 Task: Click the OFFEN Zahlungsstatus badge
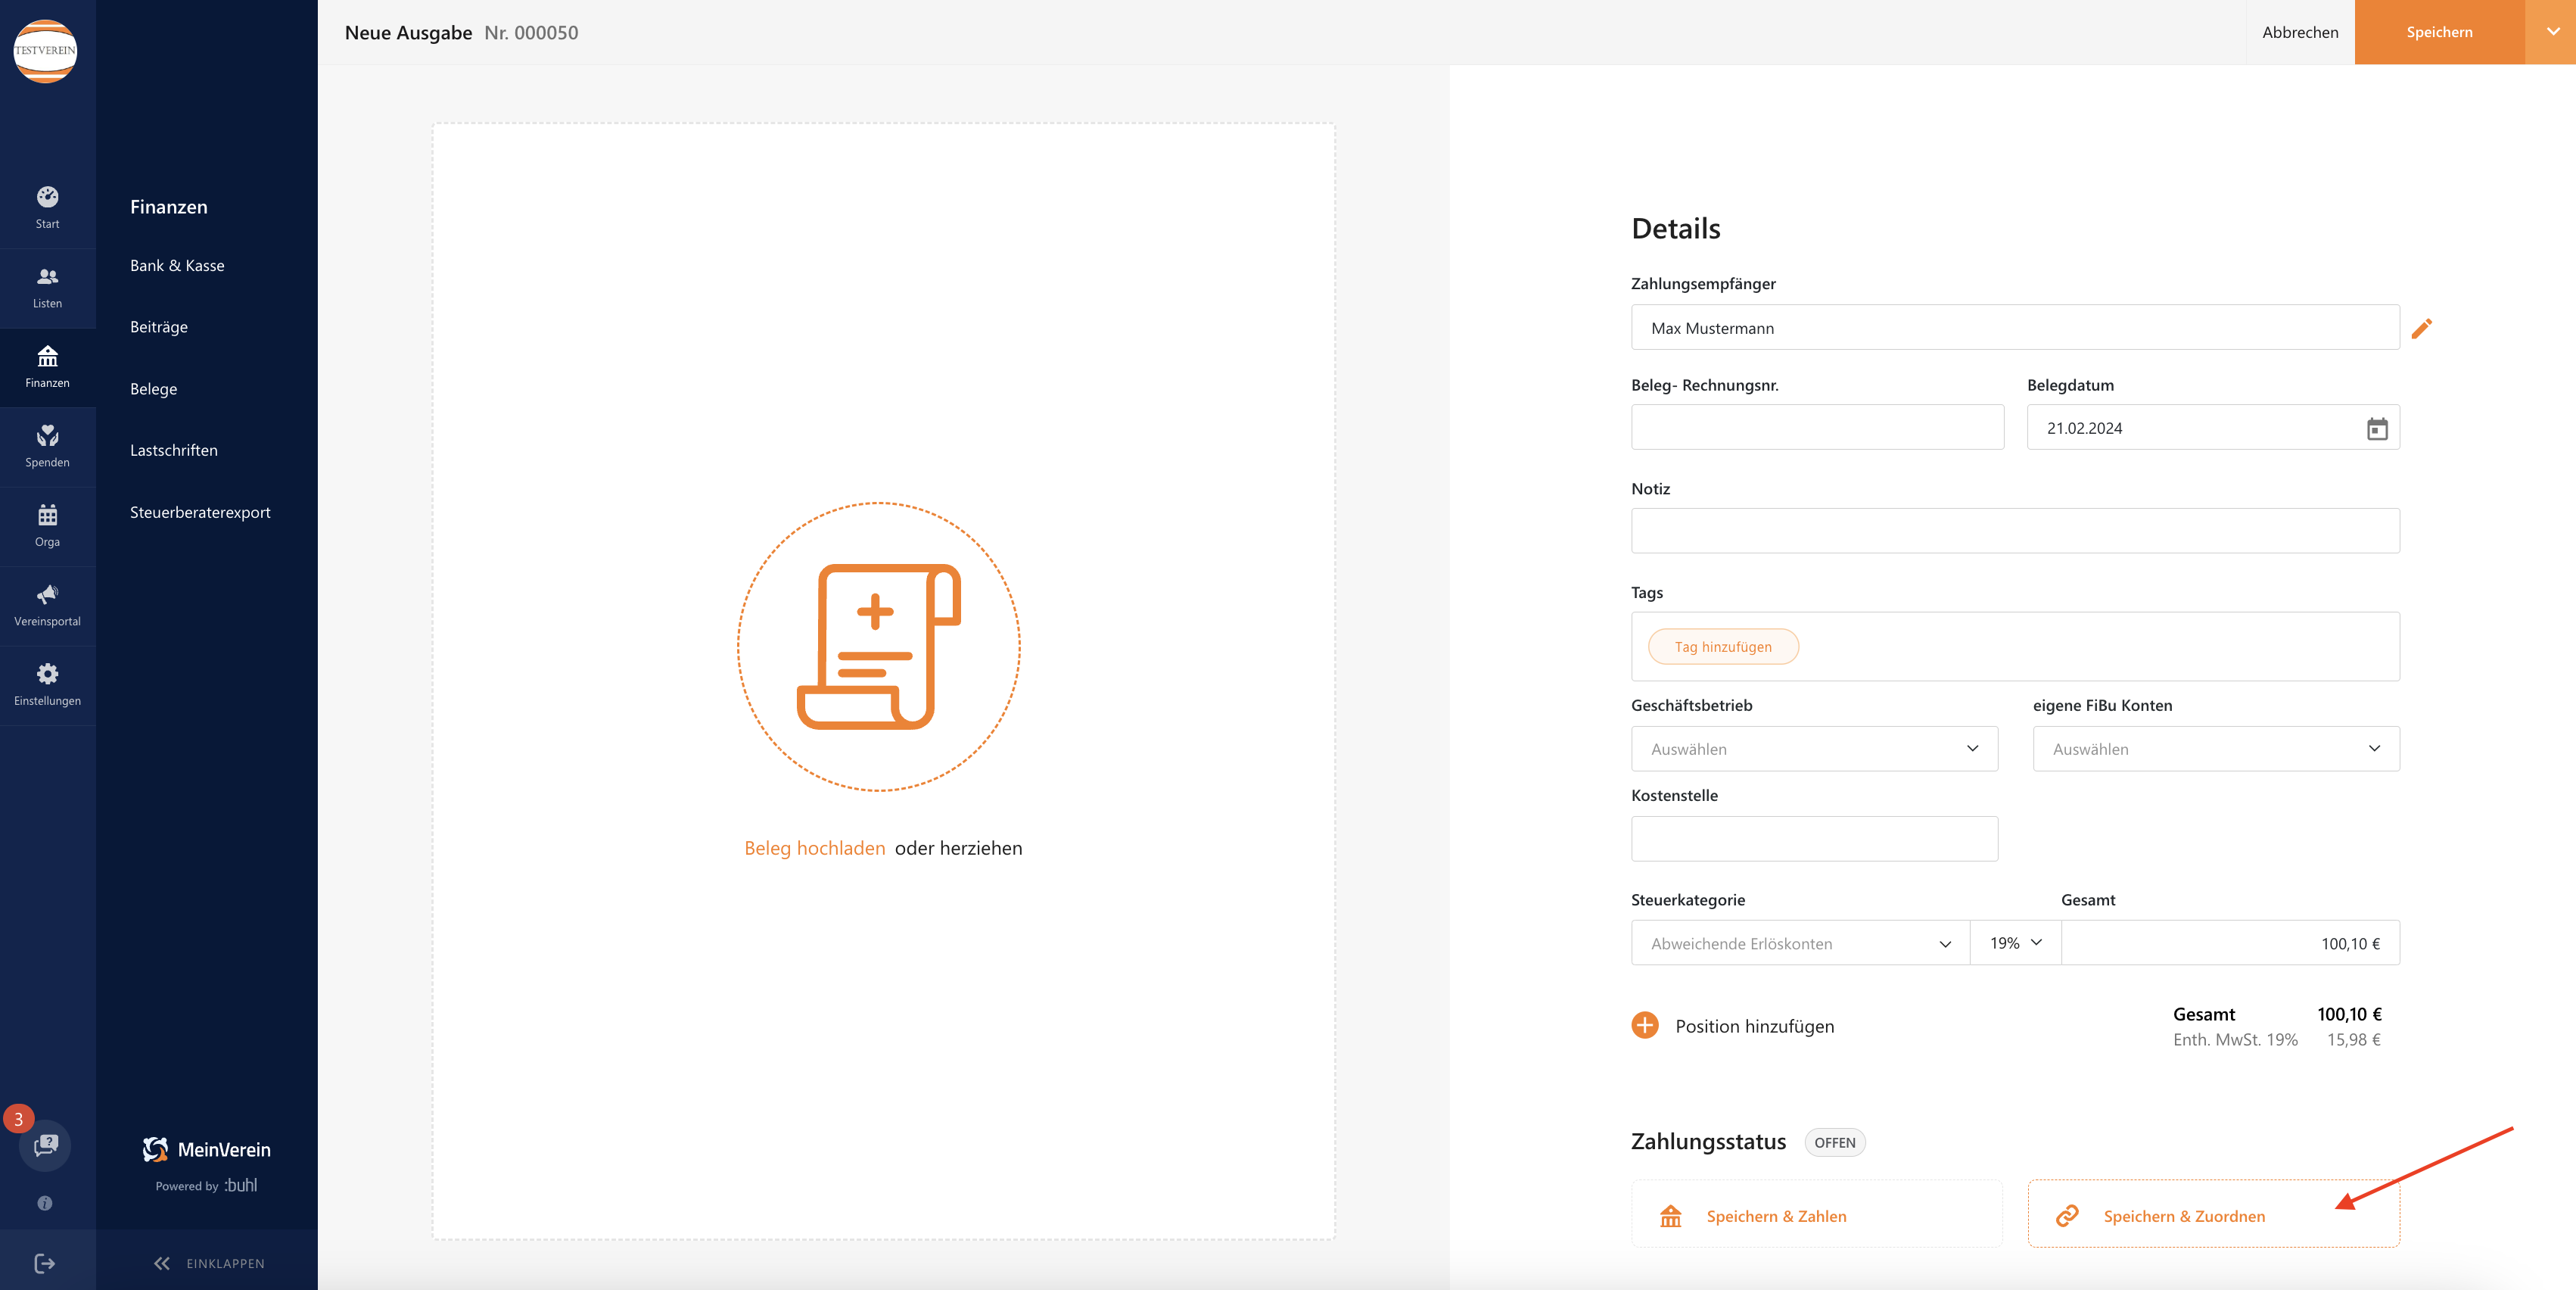1830,1140
